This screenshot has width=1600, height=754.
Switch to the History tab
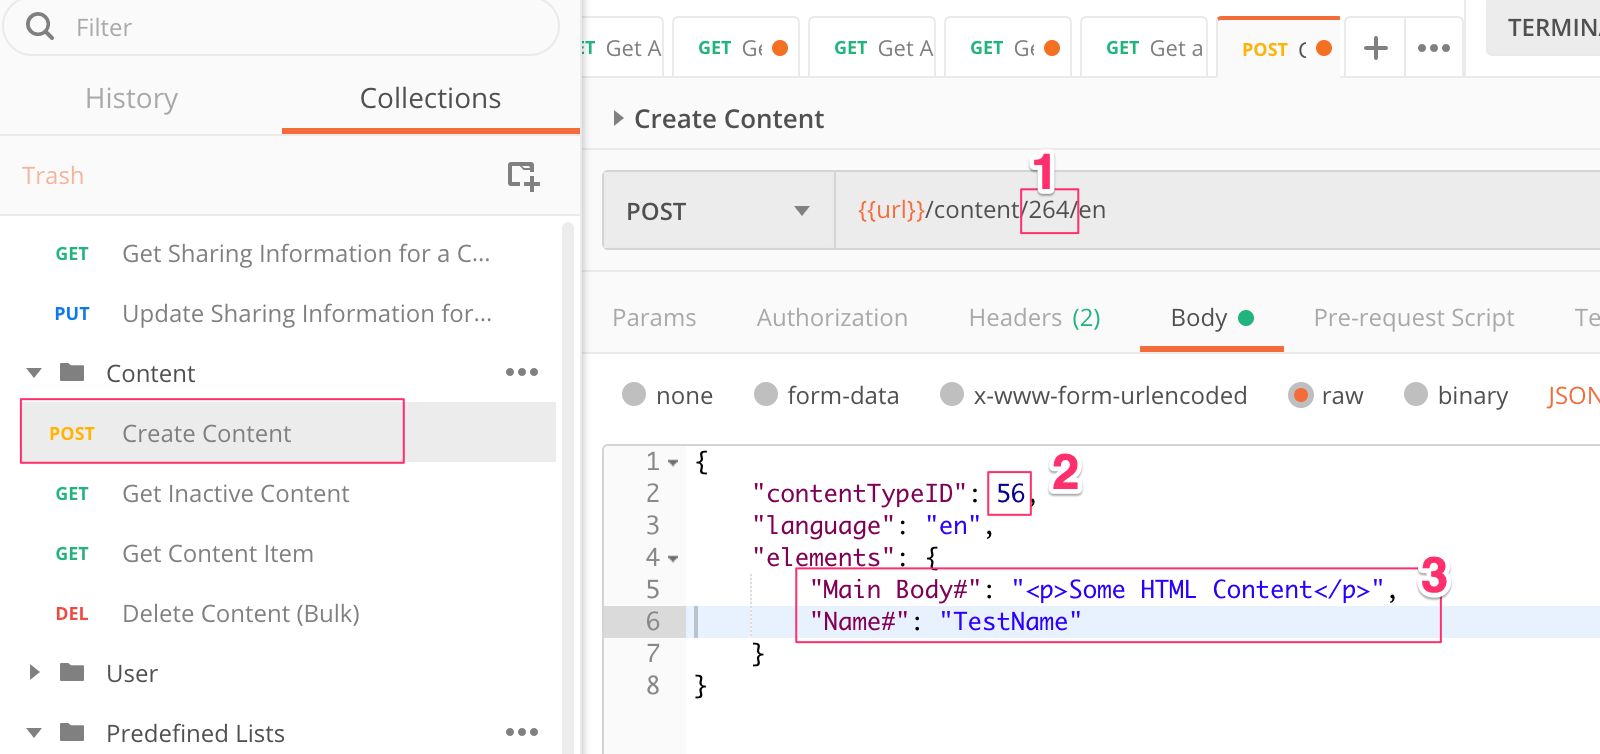tap(131, 98)
